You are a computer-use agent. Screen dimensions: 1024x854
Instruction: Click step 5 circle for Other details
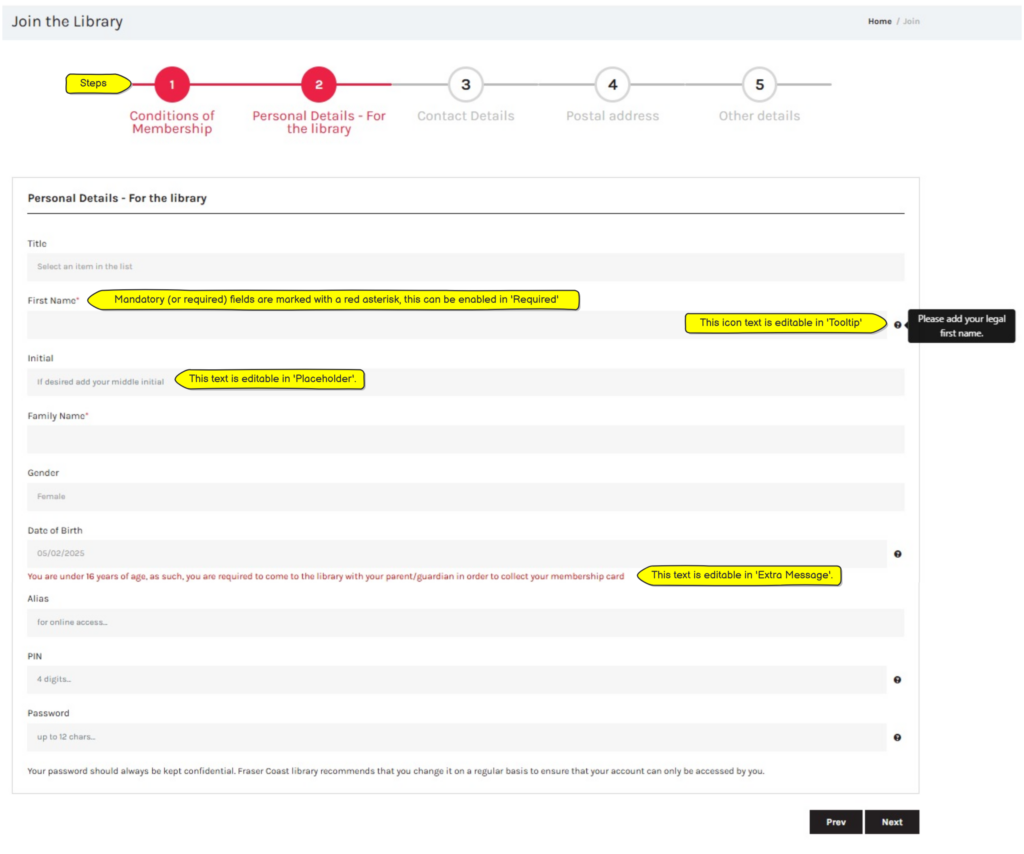(x=760, y=85)
